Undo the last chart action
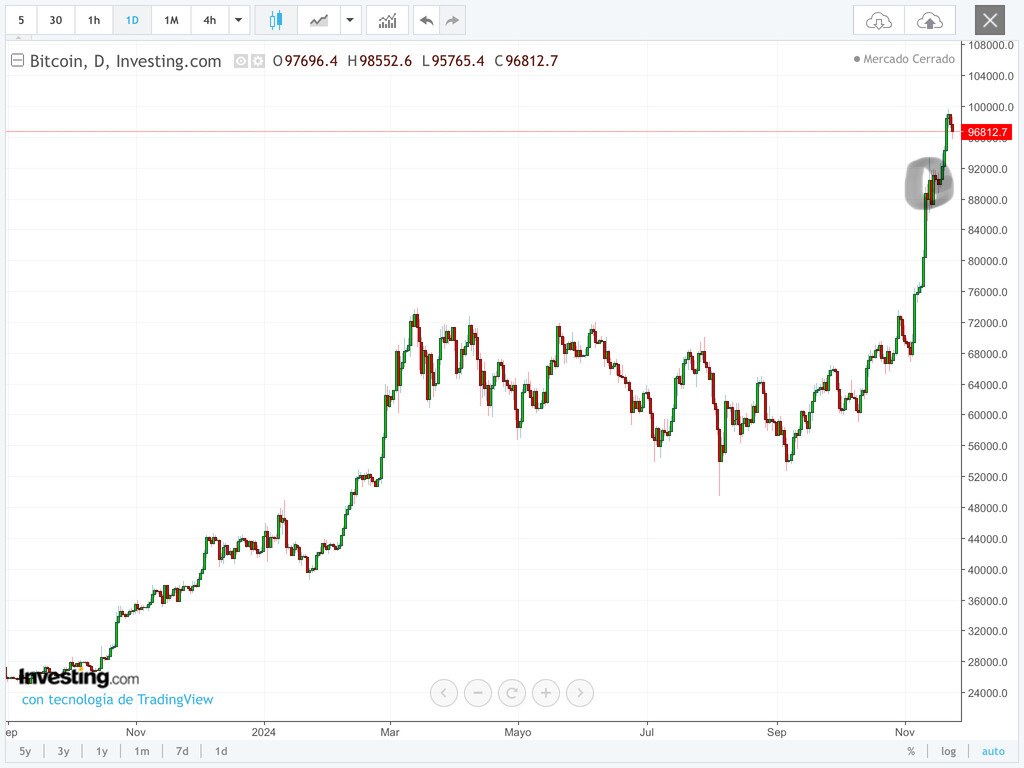1024x768 pixels. (x=426, y=20)
